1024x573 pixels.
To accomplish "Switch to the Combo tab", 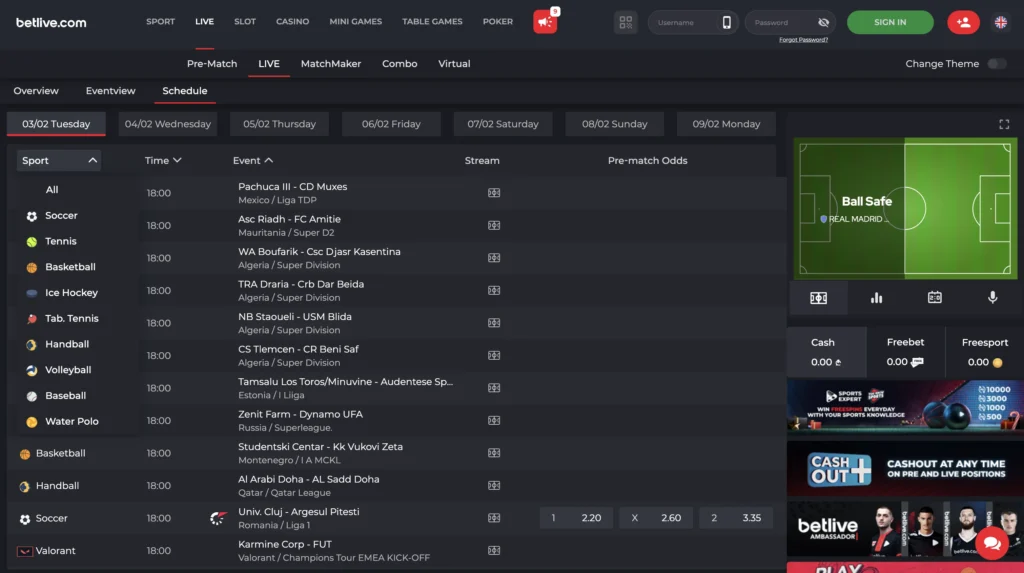I will 400,63.
